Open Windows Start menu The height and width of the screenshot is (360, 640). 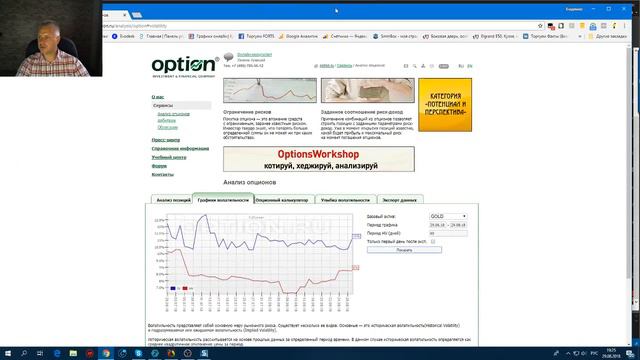click(8, 353)
